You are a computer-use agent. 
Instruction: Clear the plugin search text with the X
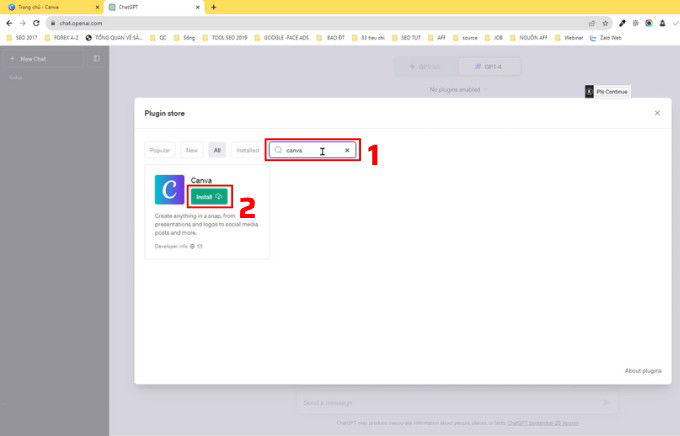(347, 150)
